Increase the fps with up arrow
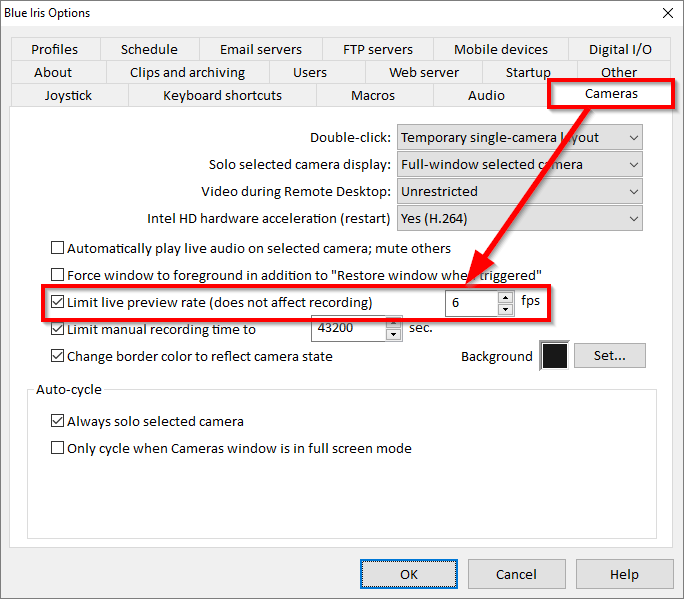 [505, 298]
